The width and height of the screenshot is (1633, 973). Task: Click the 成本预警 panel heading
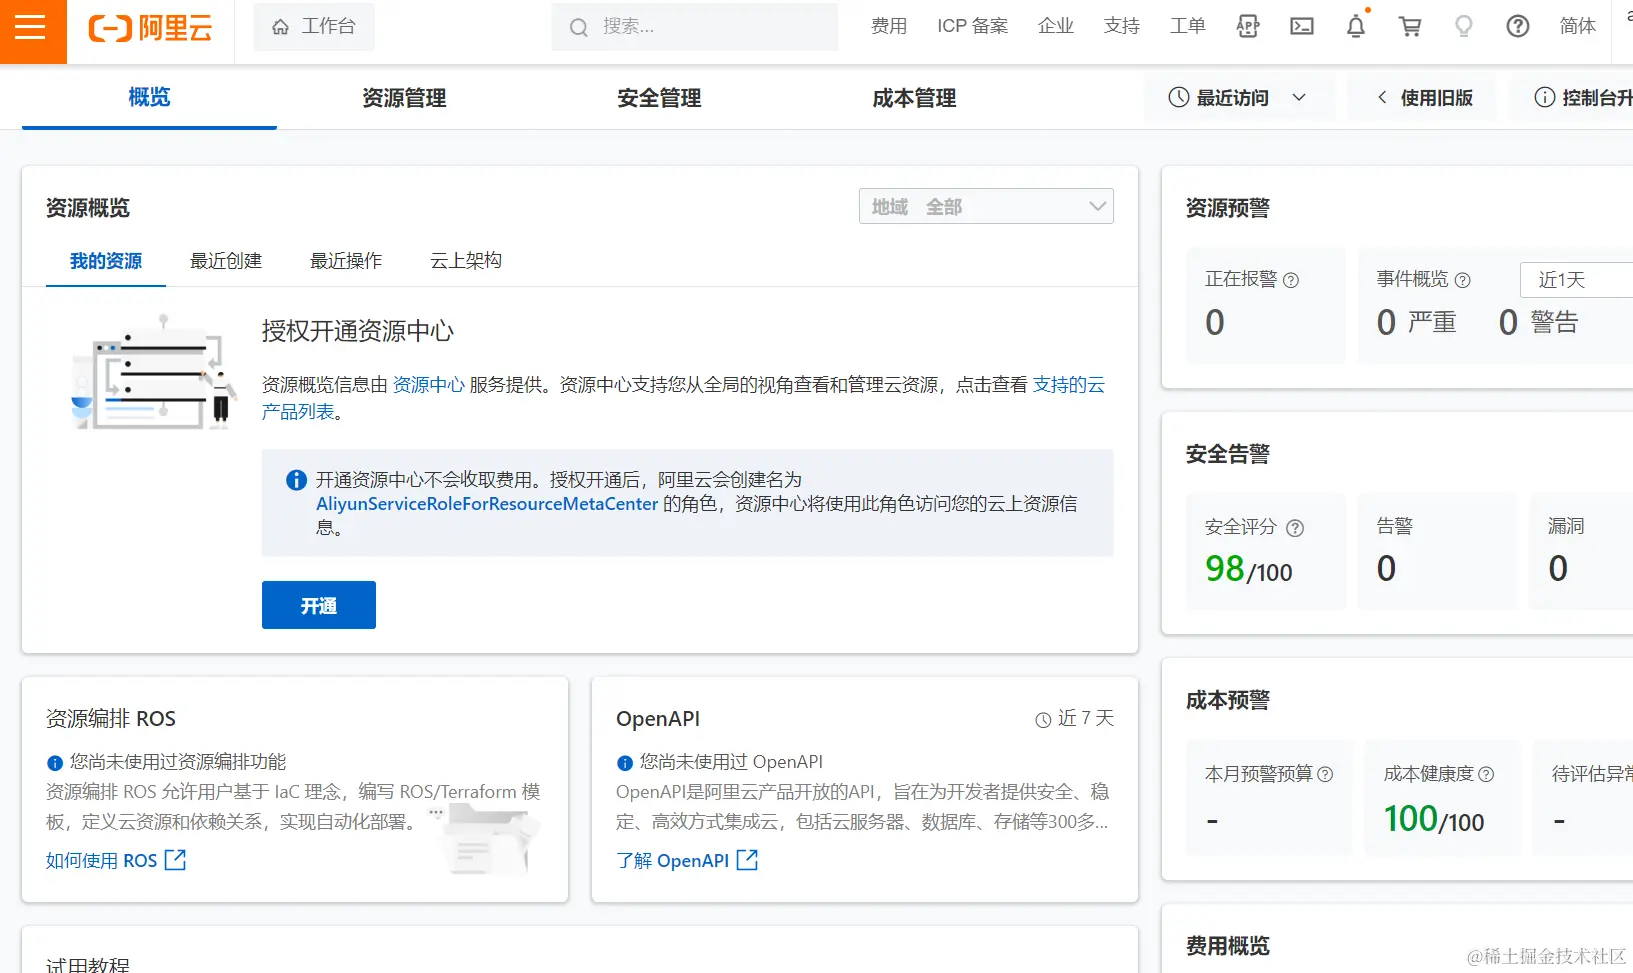(1228, 700)
